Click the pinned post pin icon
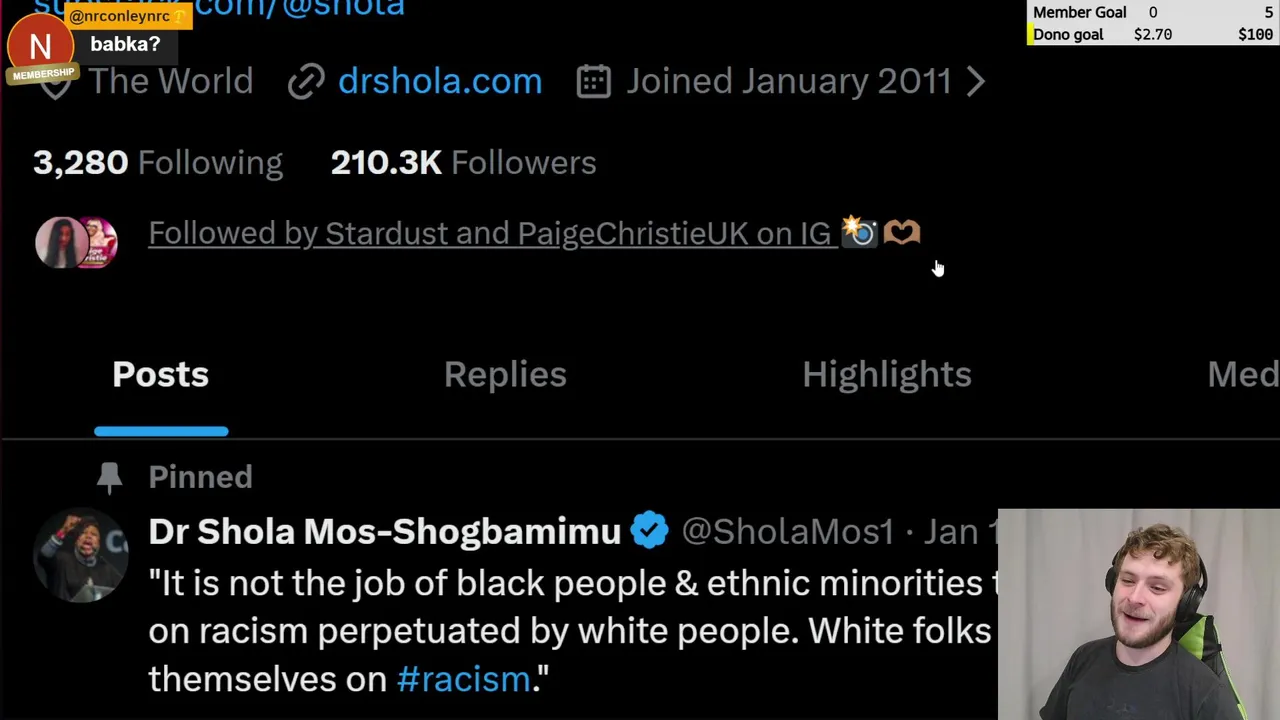Viewport: 1280px width, 720px height. [109, 478]
